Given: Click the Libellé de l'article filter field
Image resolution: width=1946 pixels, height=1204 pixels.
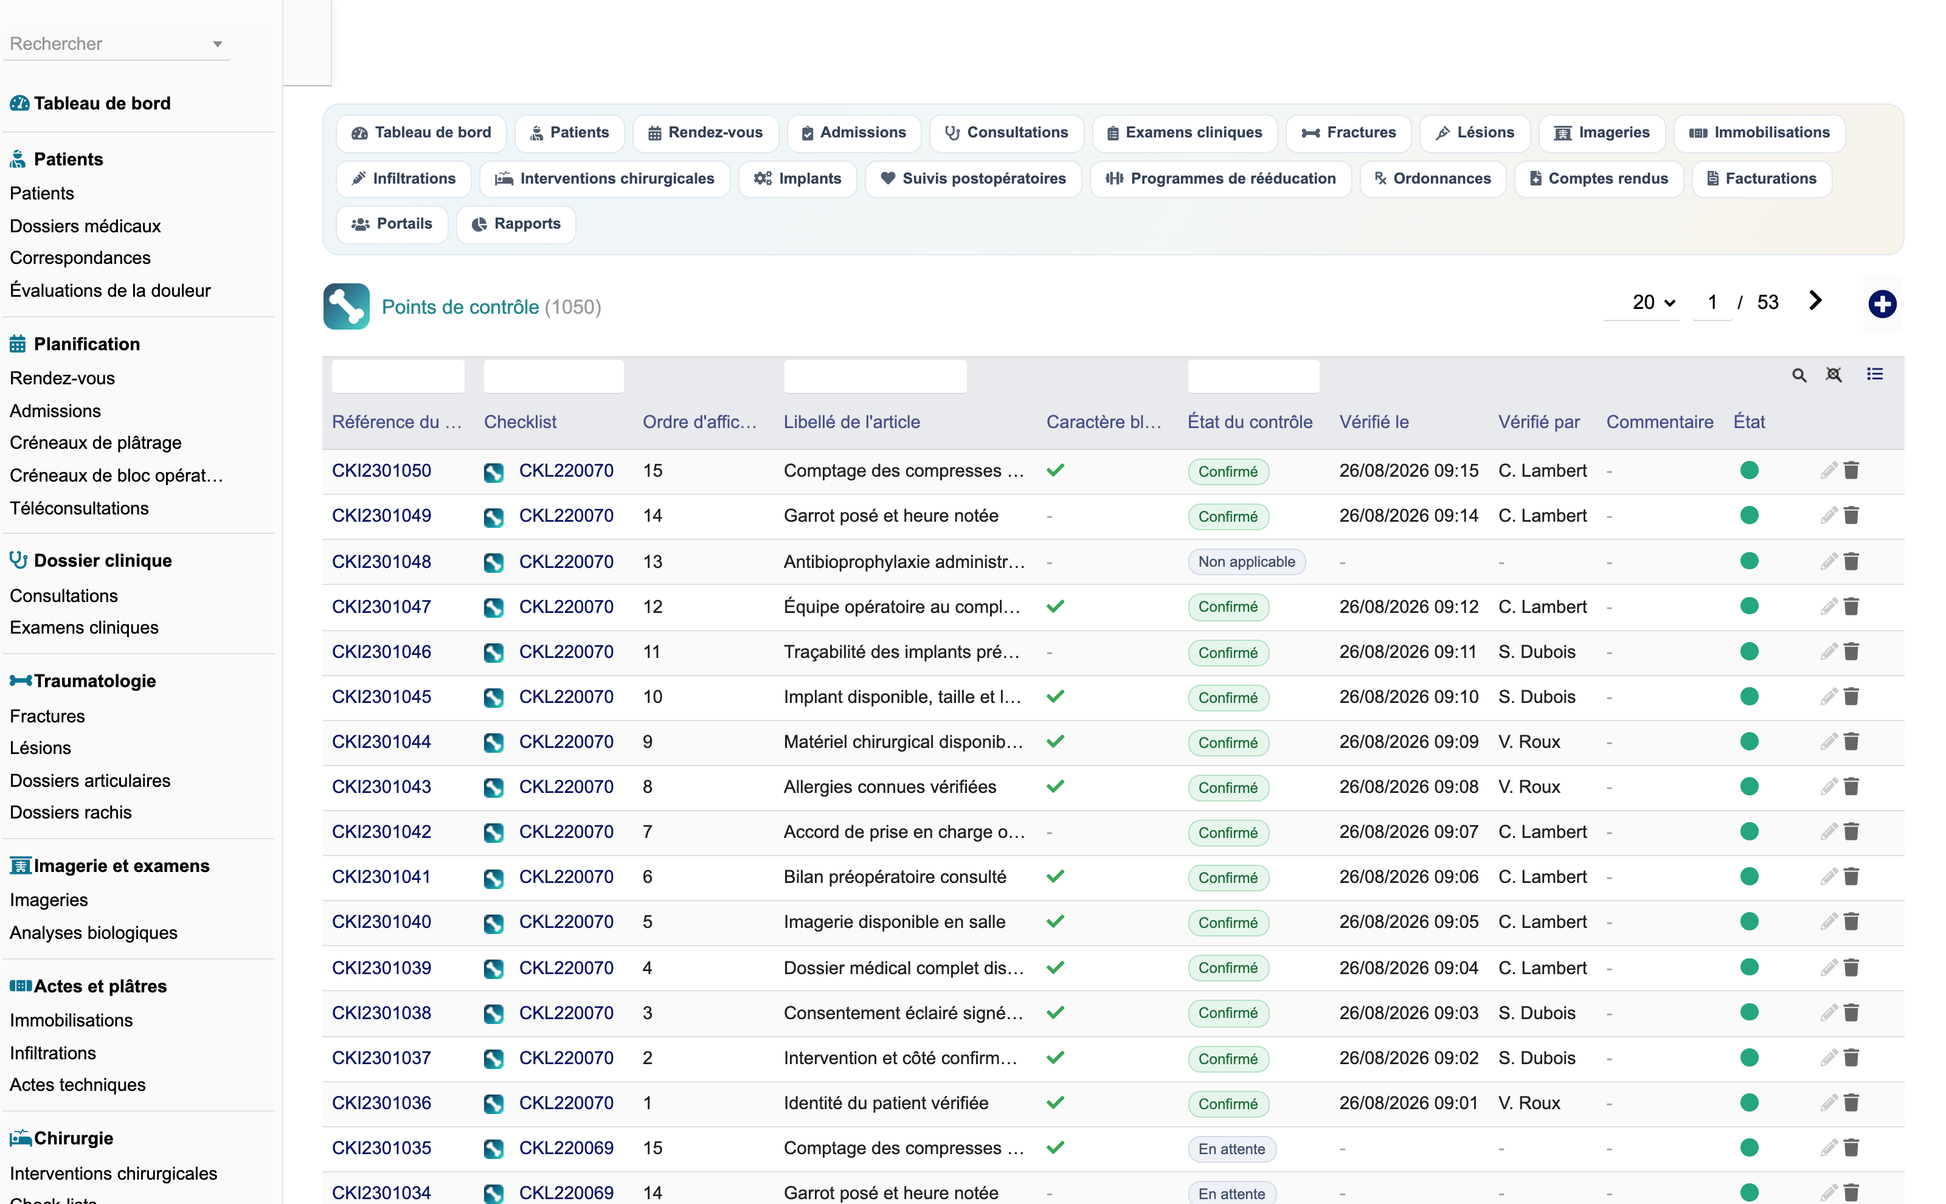Looking at the screenshot, I should click(875, 376).
